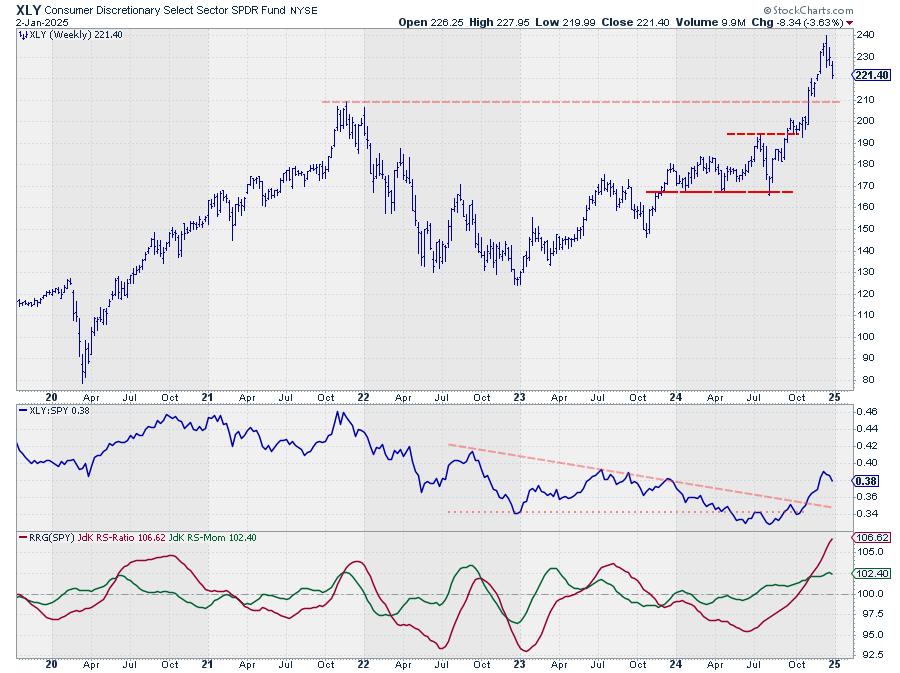Screen dimensions: 900x673
Task: Click the solid red support line near 167
Action: click(719, 192)
